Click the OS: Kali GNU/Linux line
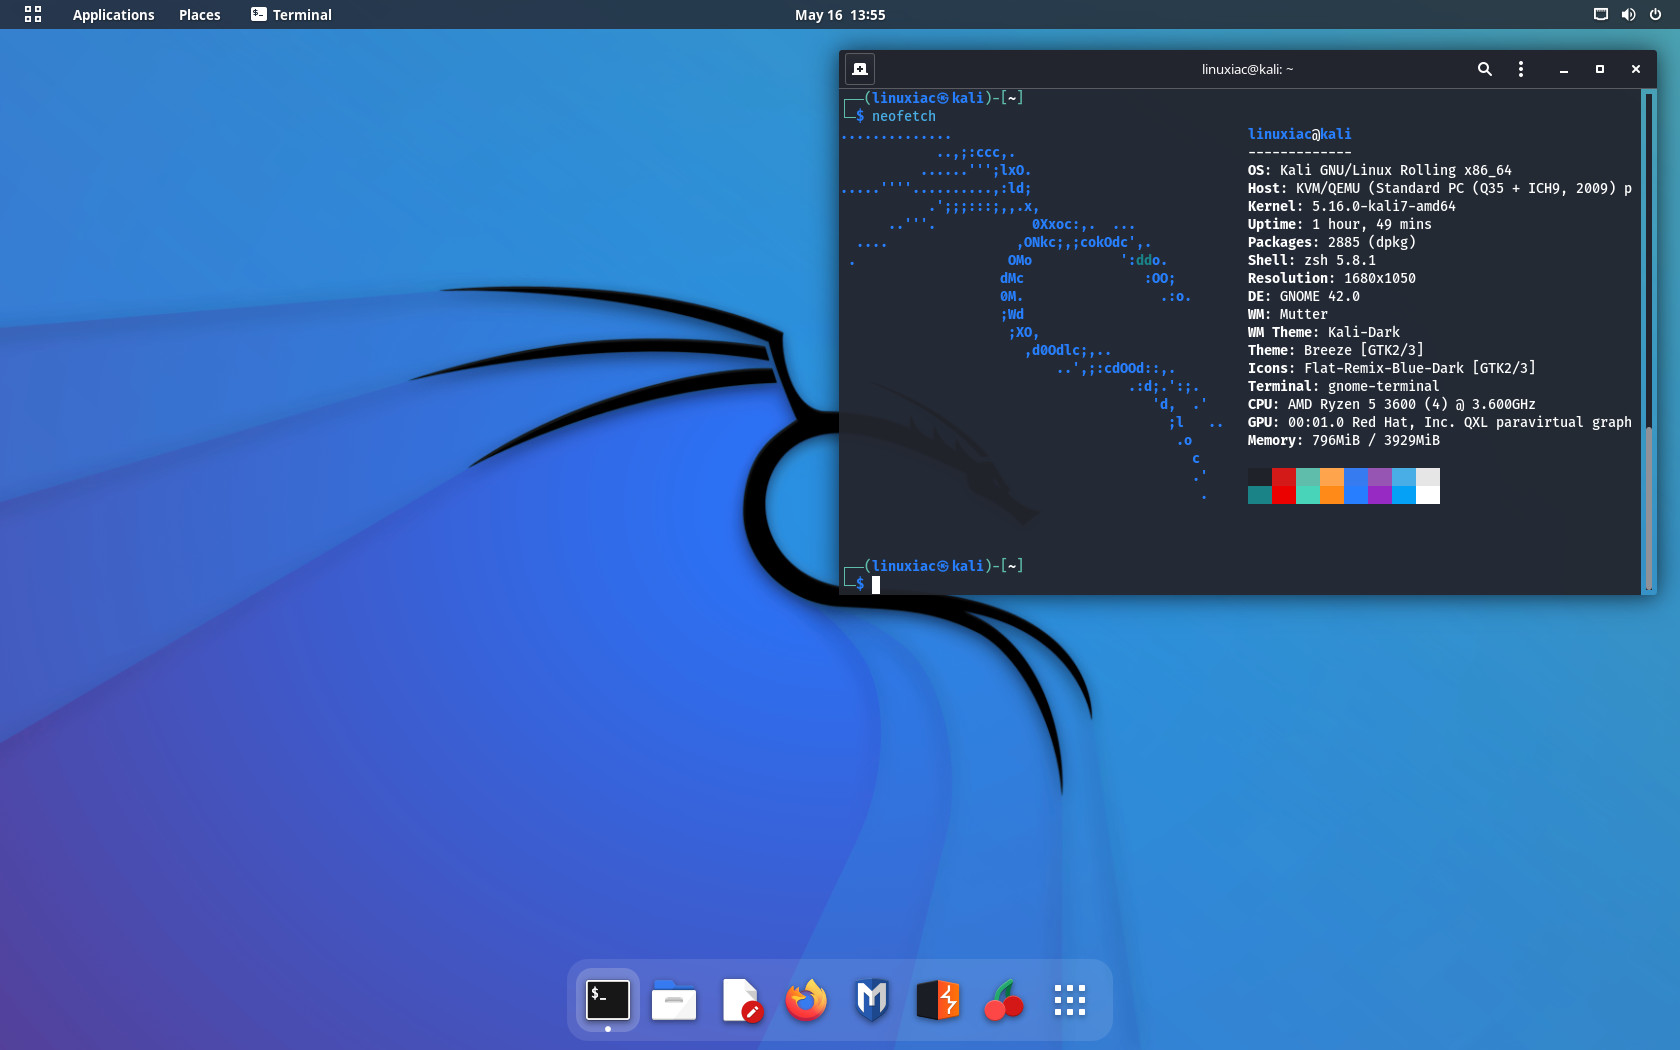The height and width of the screenshot is (1050, 1680). click(1380, 170)
